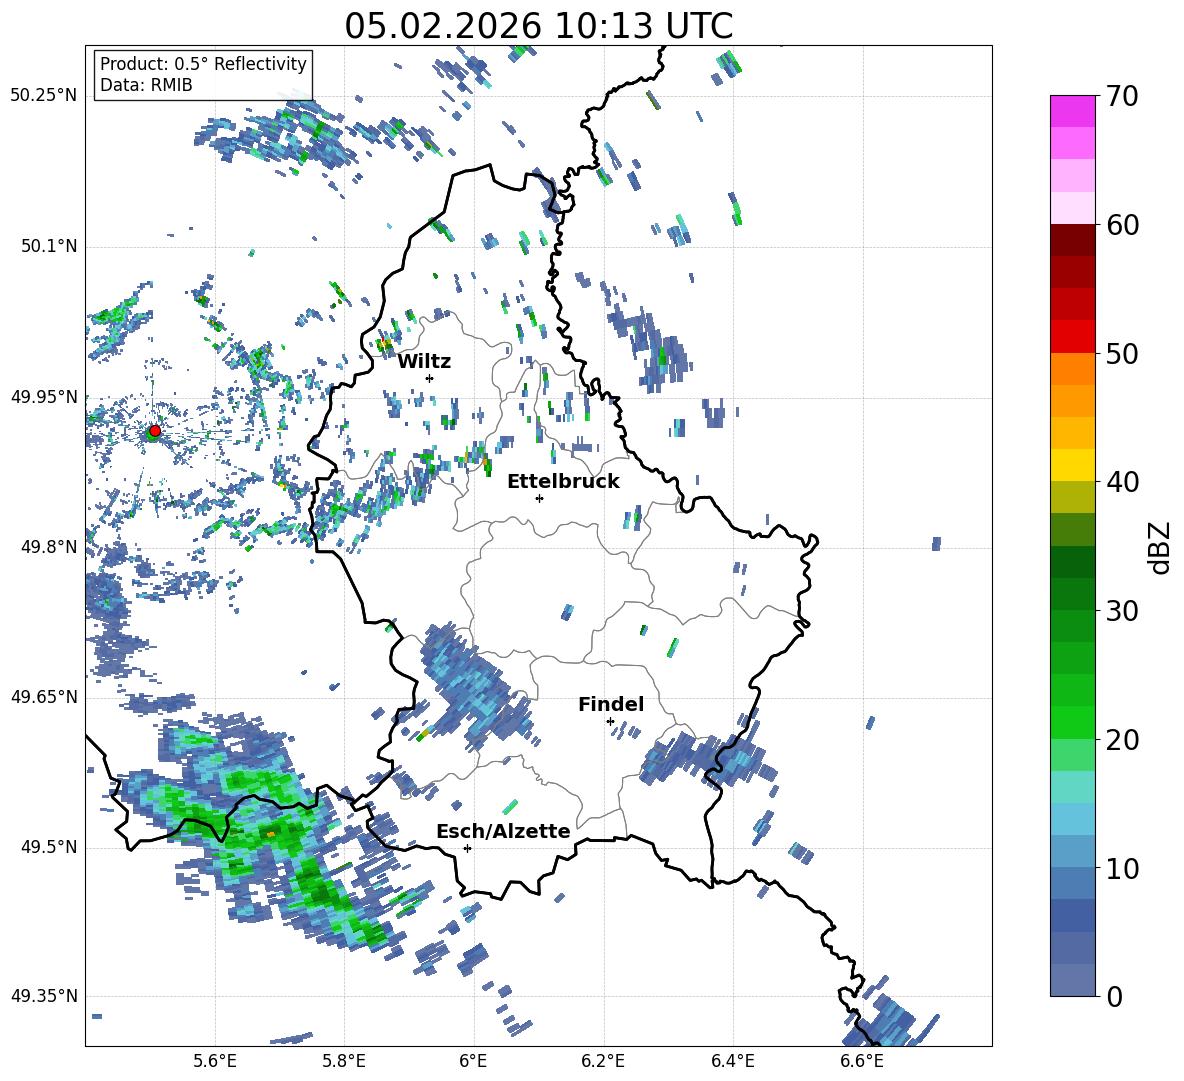
Task: Click the 6°E longitude label
Action: click(x=473, y=1061)
